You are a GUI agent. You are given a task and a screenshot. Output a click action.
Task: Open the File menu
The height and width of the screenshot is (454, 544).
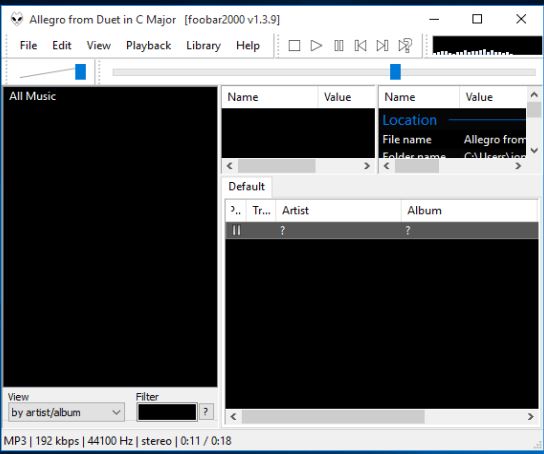pyautogui.click(x=28, y=45)
